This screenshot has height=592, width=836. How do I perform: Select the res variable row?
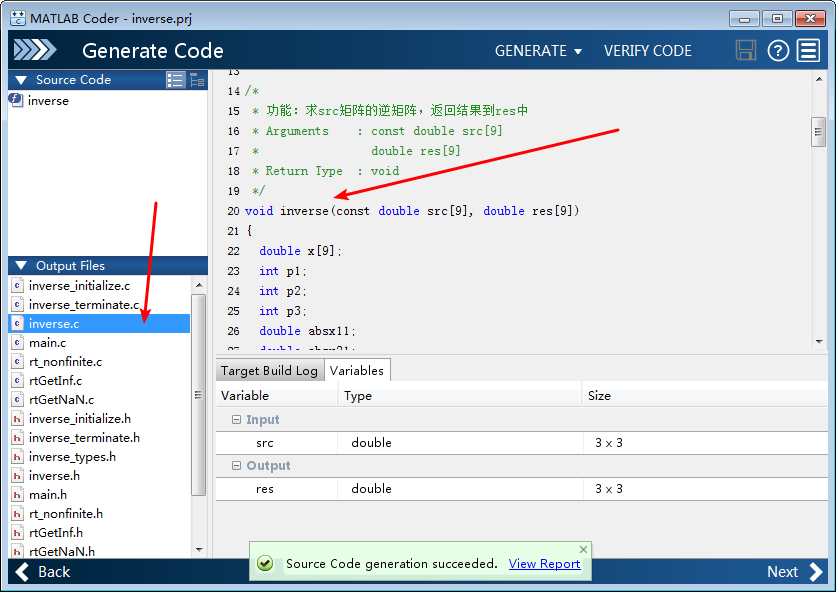522,489
